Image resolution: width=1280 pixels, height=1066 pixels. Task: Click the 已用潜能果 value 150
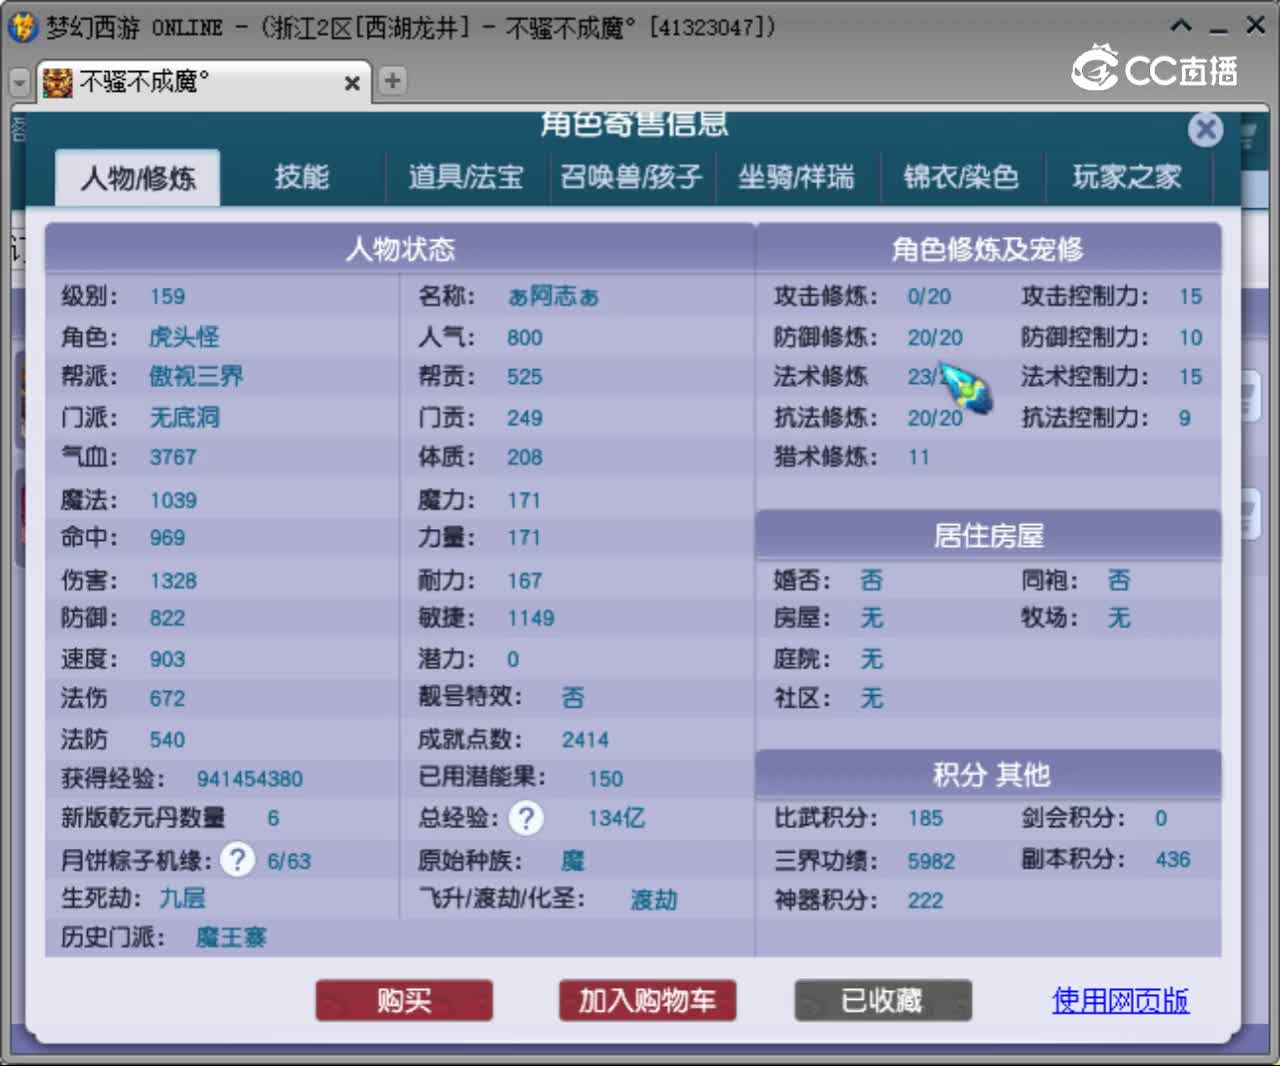pyautogui.click(x=605, y=778)
